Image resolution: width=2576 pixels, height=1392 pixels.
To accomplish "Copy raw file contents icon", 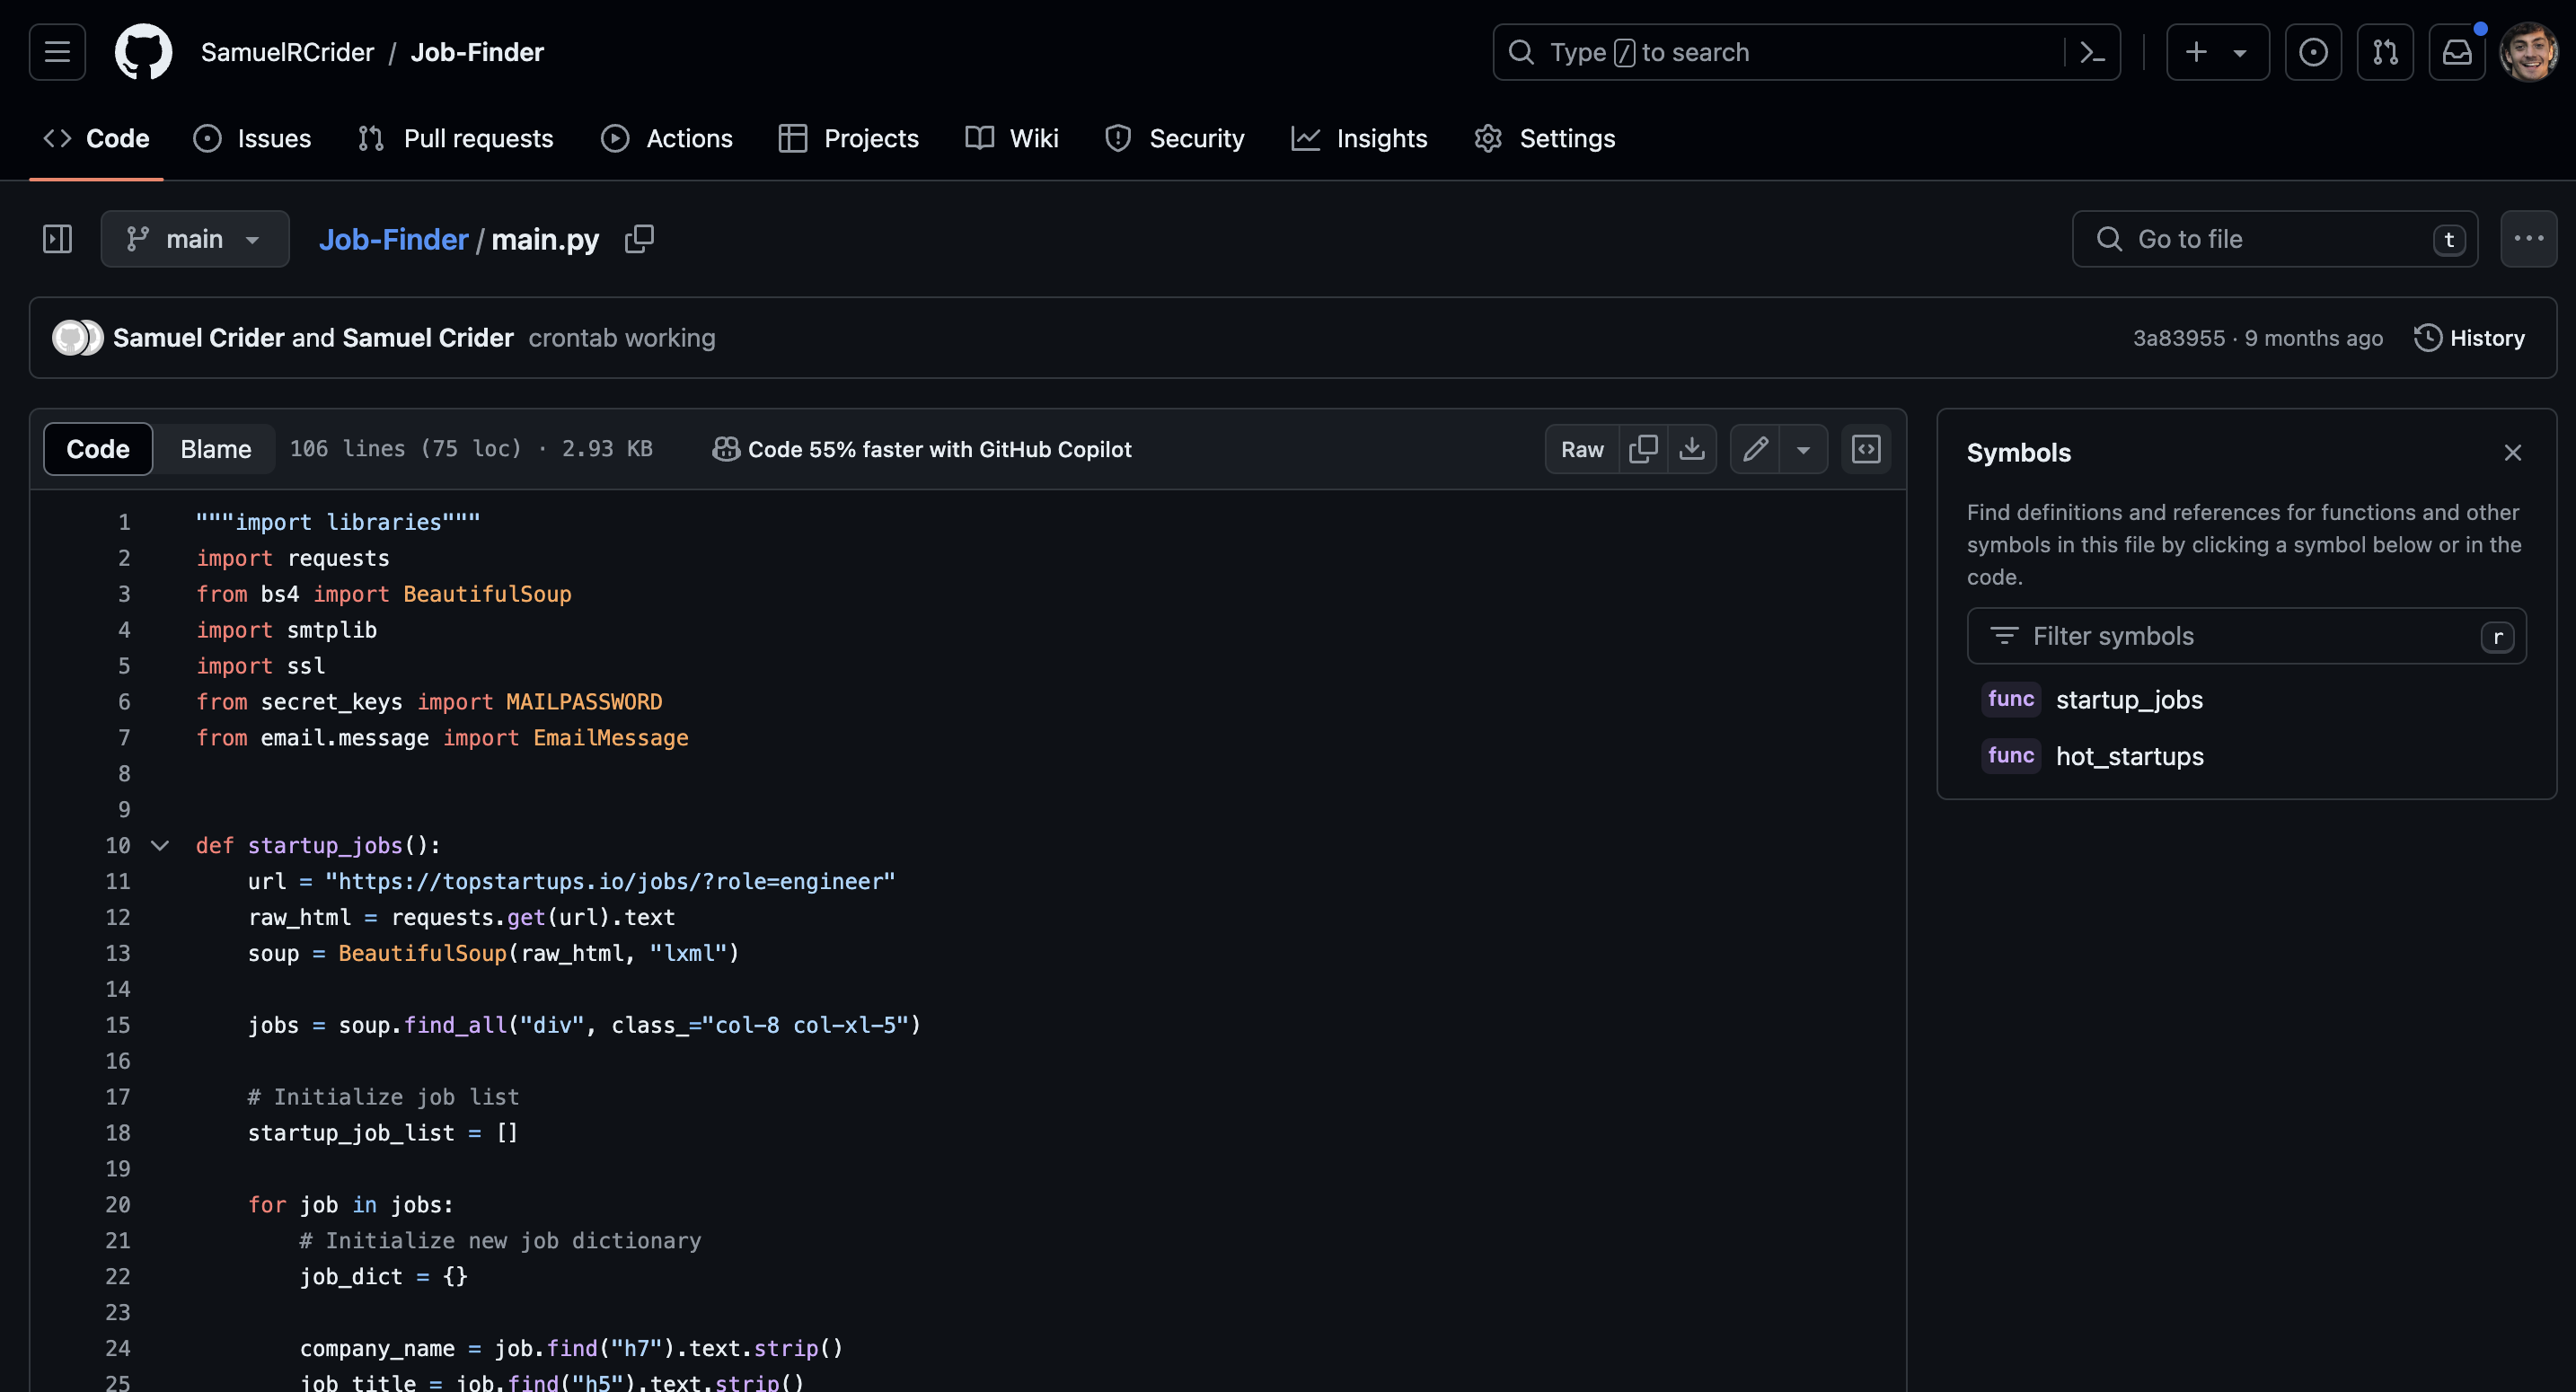I will click(1643, 449).
